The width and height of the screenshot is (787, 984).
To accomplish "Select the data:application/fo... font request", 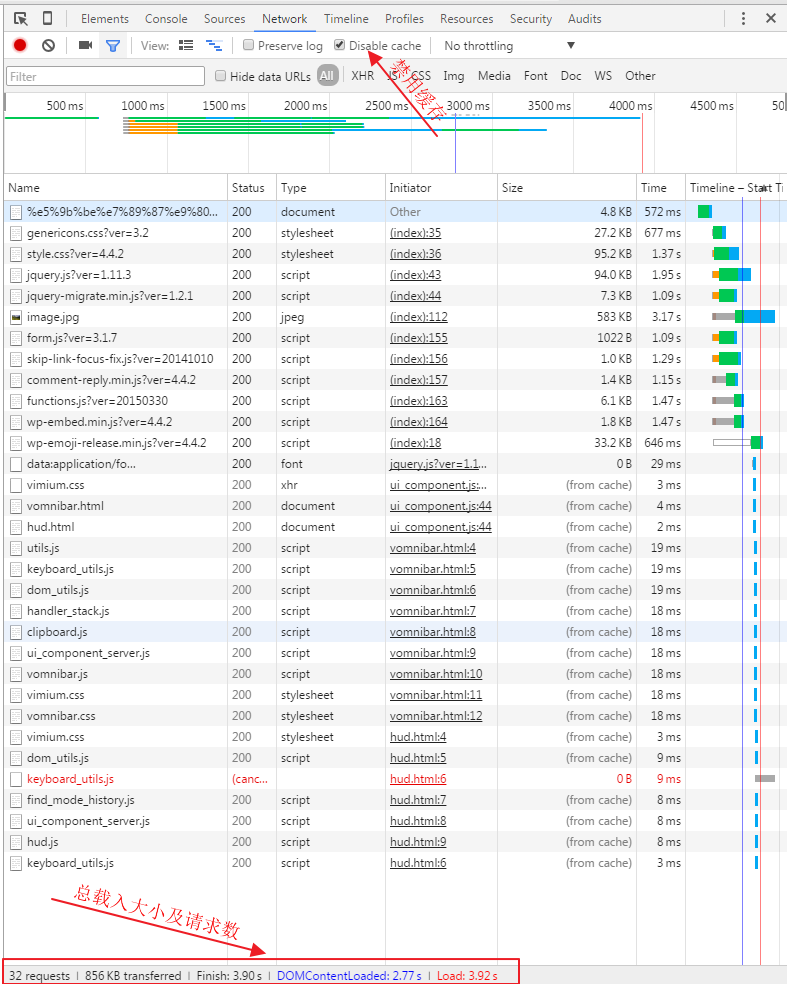I will (x=81, y=464).
